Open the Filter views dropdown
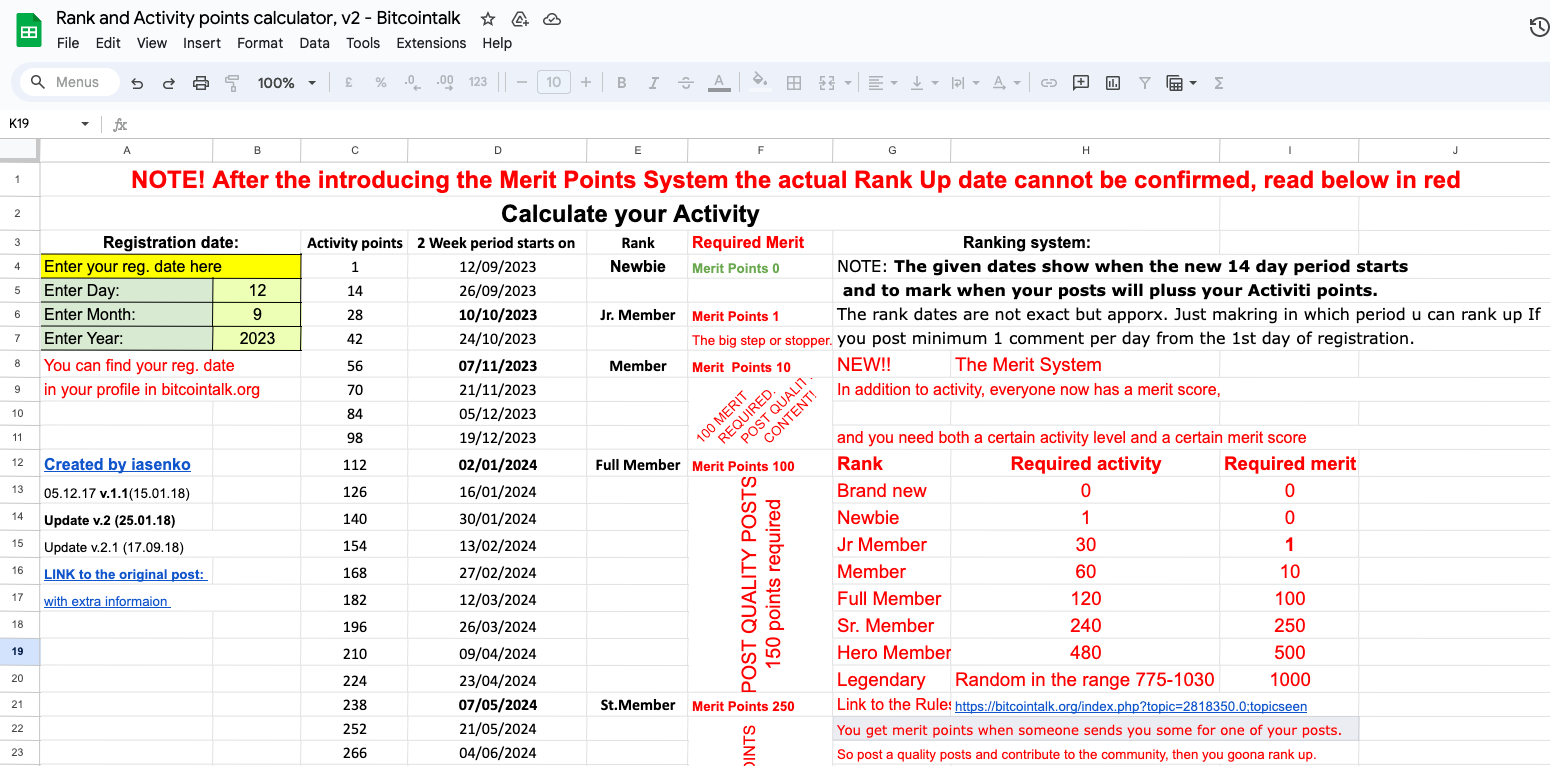The height and width of the screenshot is (766, 1550). [1181, 83]
